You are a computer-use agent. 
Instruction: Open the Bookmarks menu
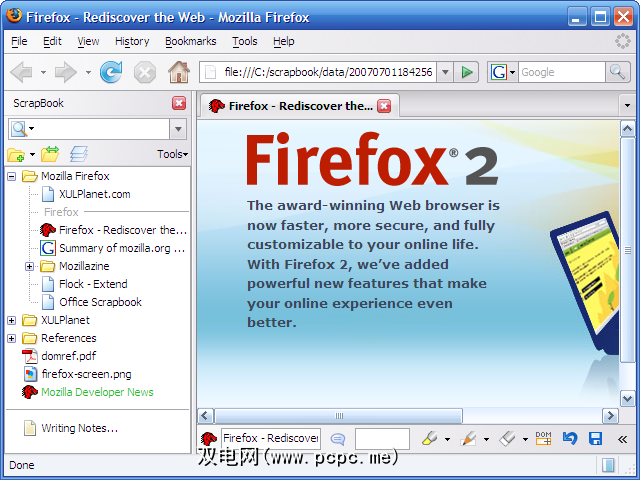191,42
